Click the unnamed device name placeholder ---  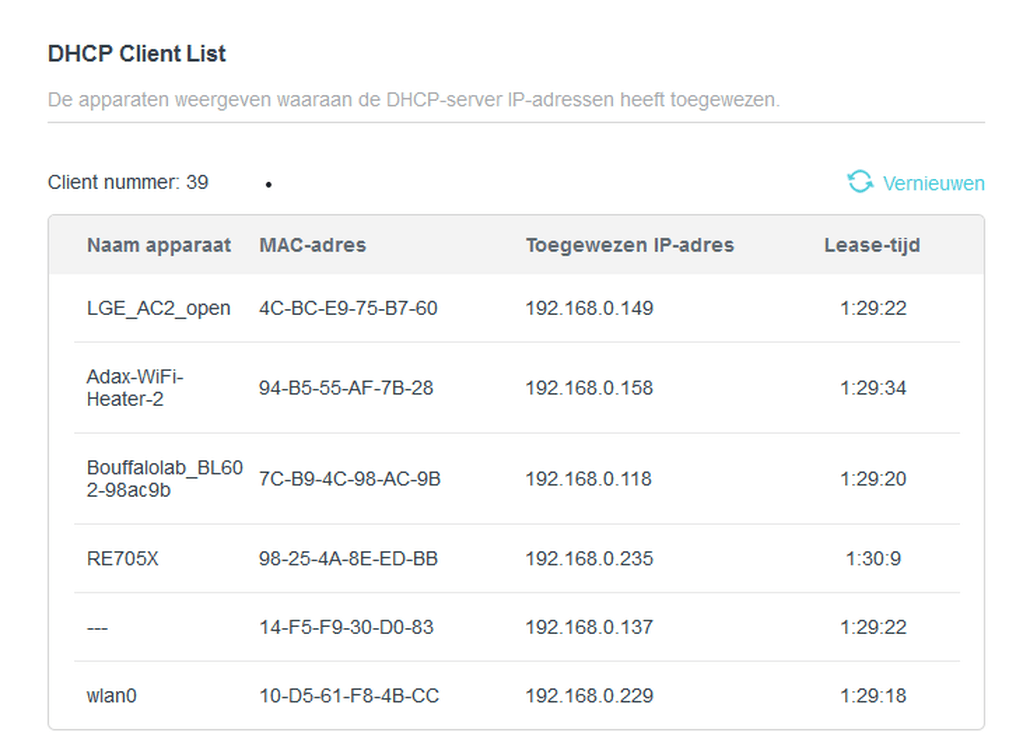(x=97, y=628)
